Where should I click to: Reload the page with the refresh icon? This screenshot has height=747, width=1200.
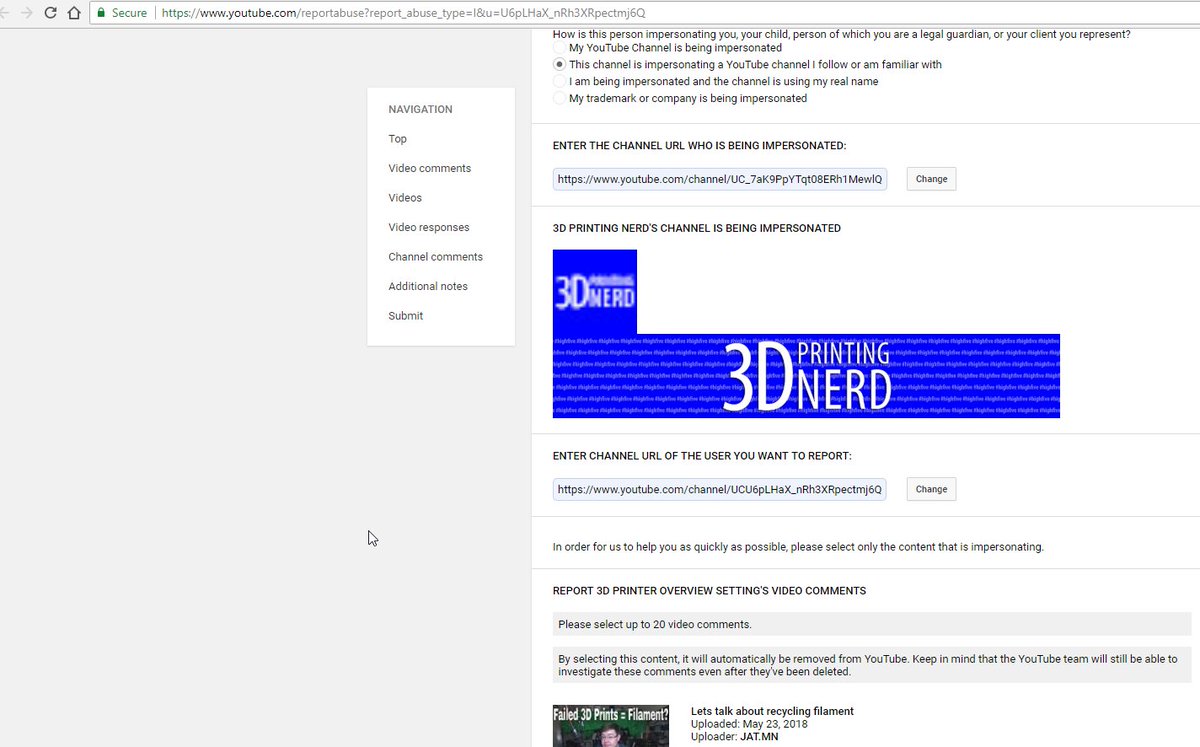coord(50,13)
